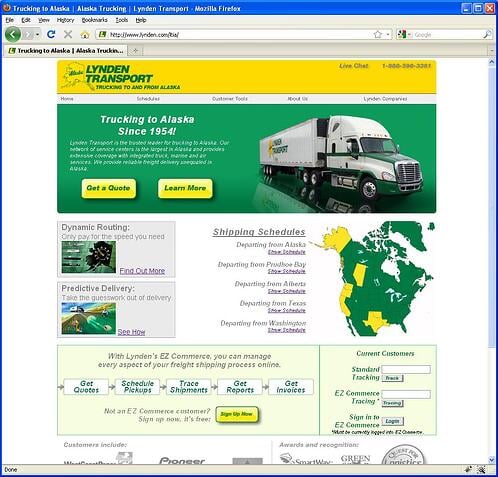Click the Sign Up Now button

[x=237, y=414]
